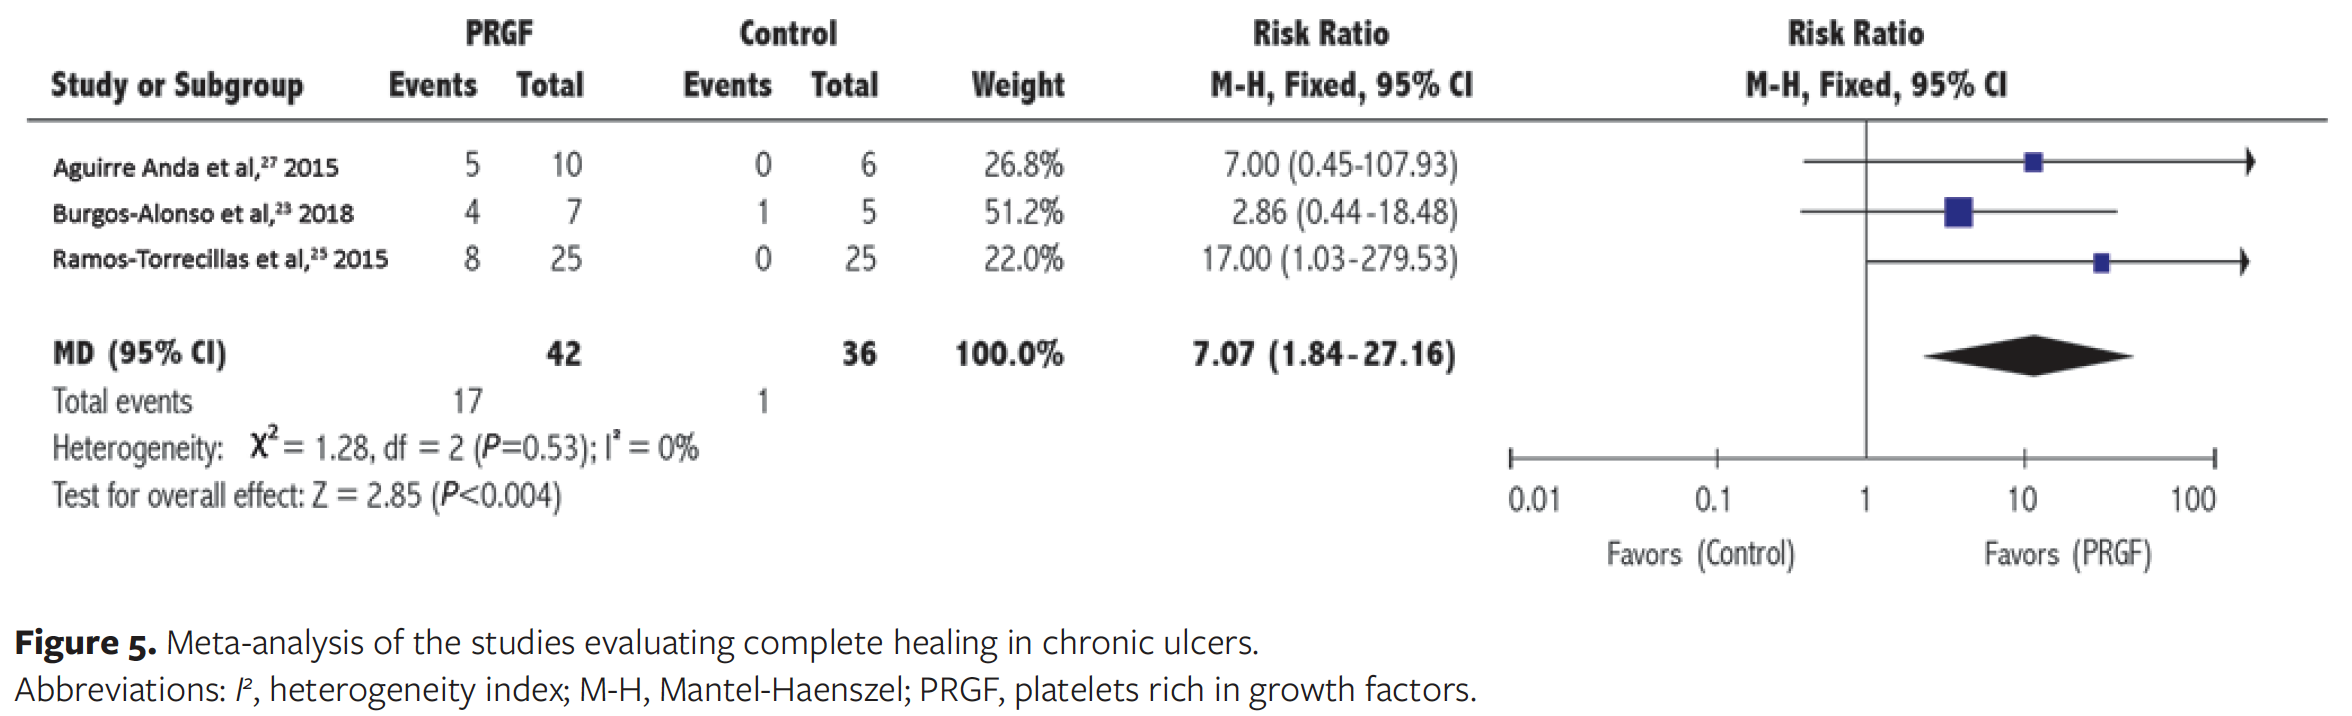Click the 100.0% total weight value
Viewport: 2352px width, 716px height.
coord(1008,354)
